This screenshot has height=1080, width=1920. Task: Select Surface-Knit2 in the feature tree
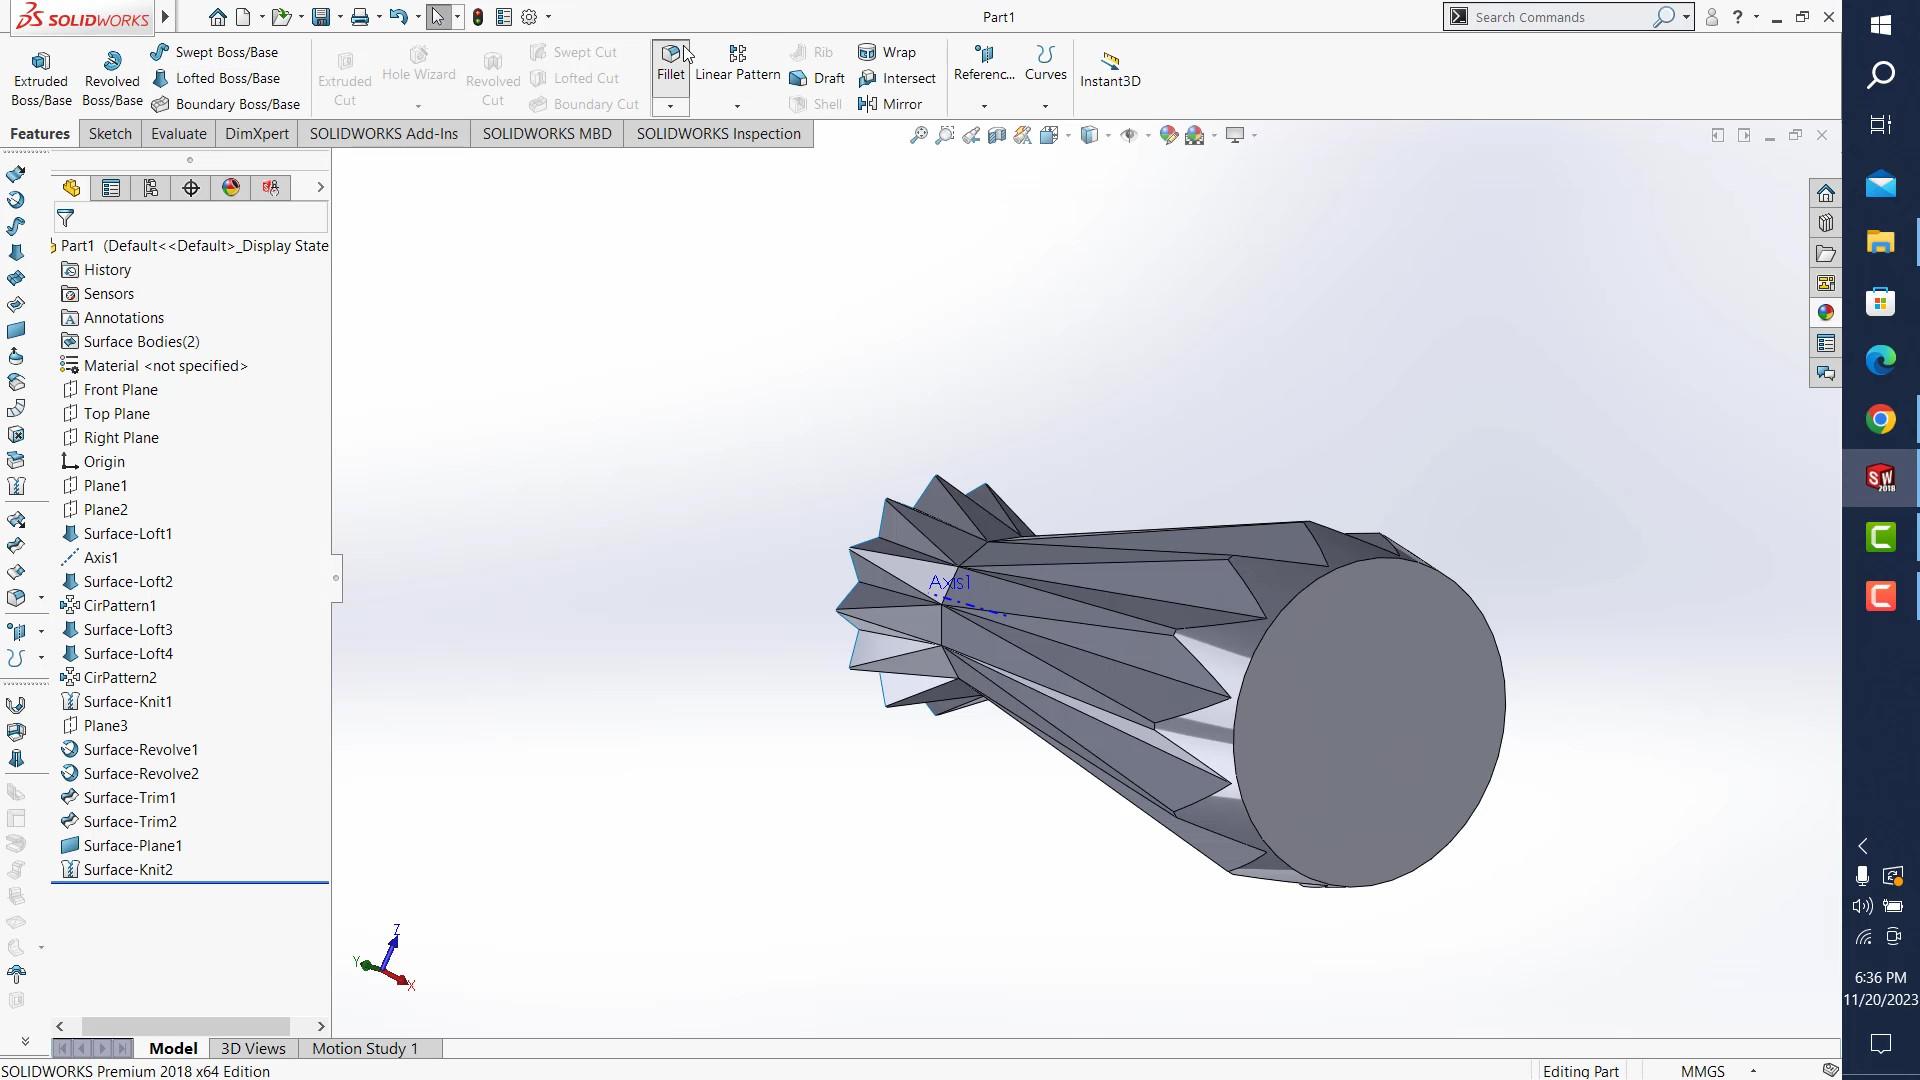click(129, 869)
